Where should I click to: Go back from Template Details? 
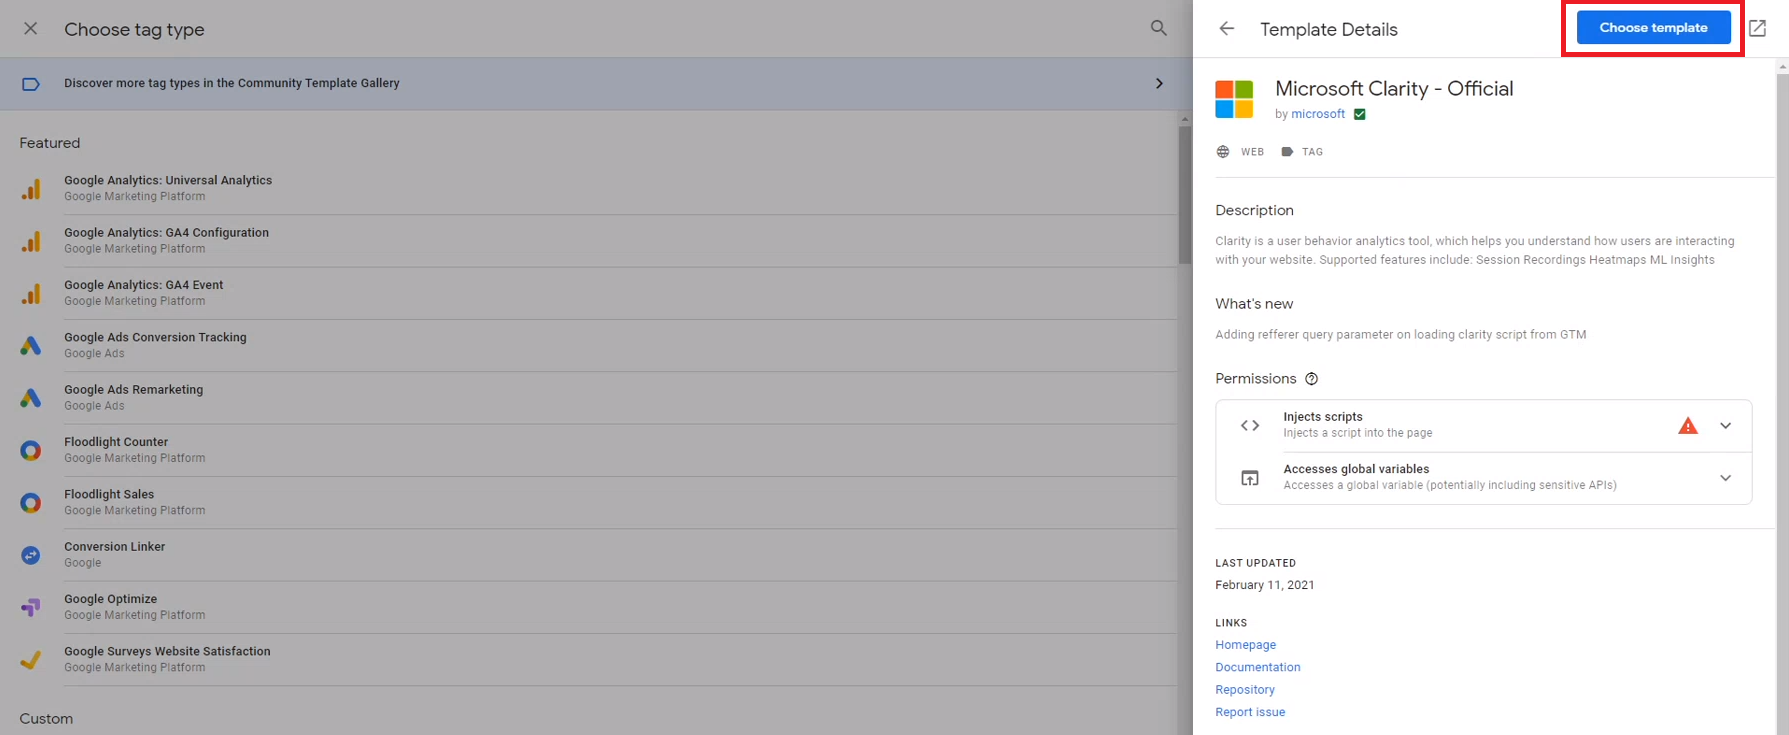(x=1227, y=28)
